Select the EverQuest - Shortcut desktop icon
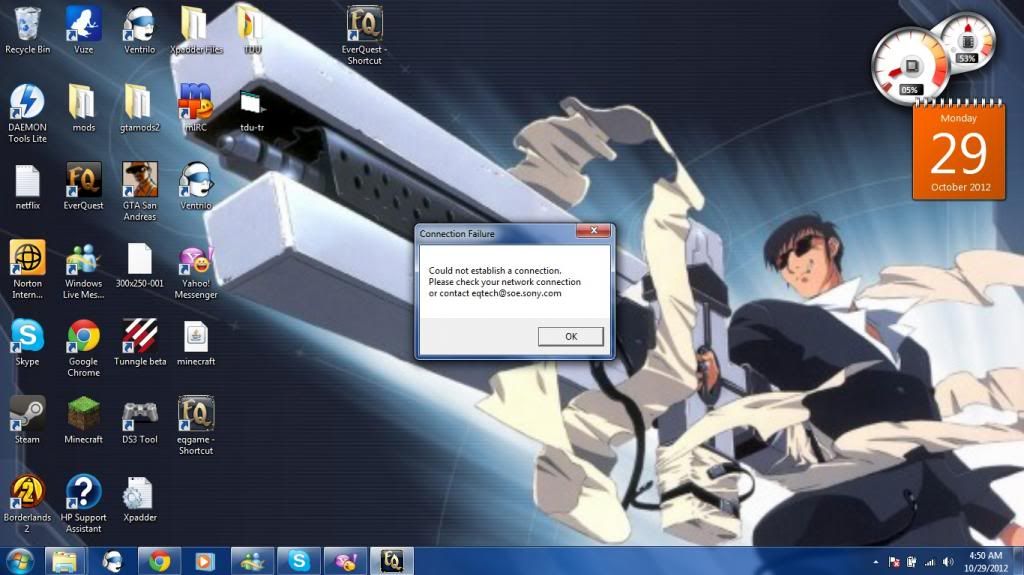 [364, 36]
